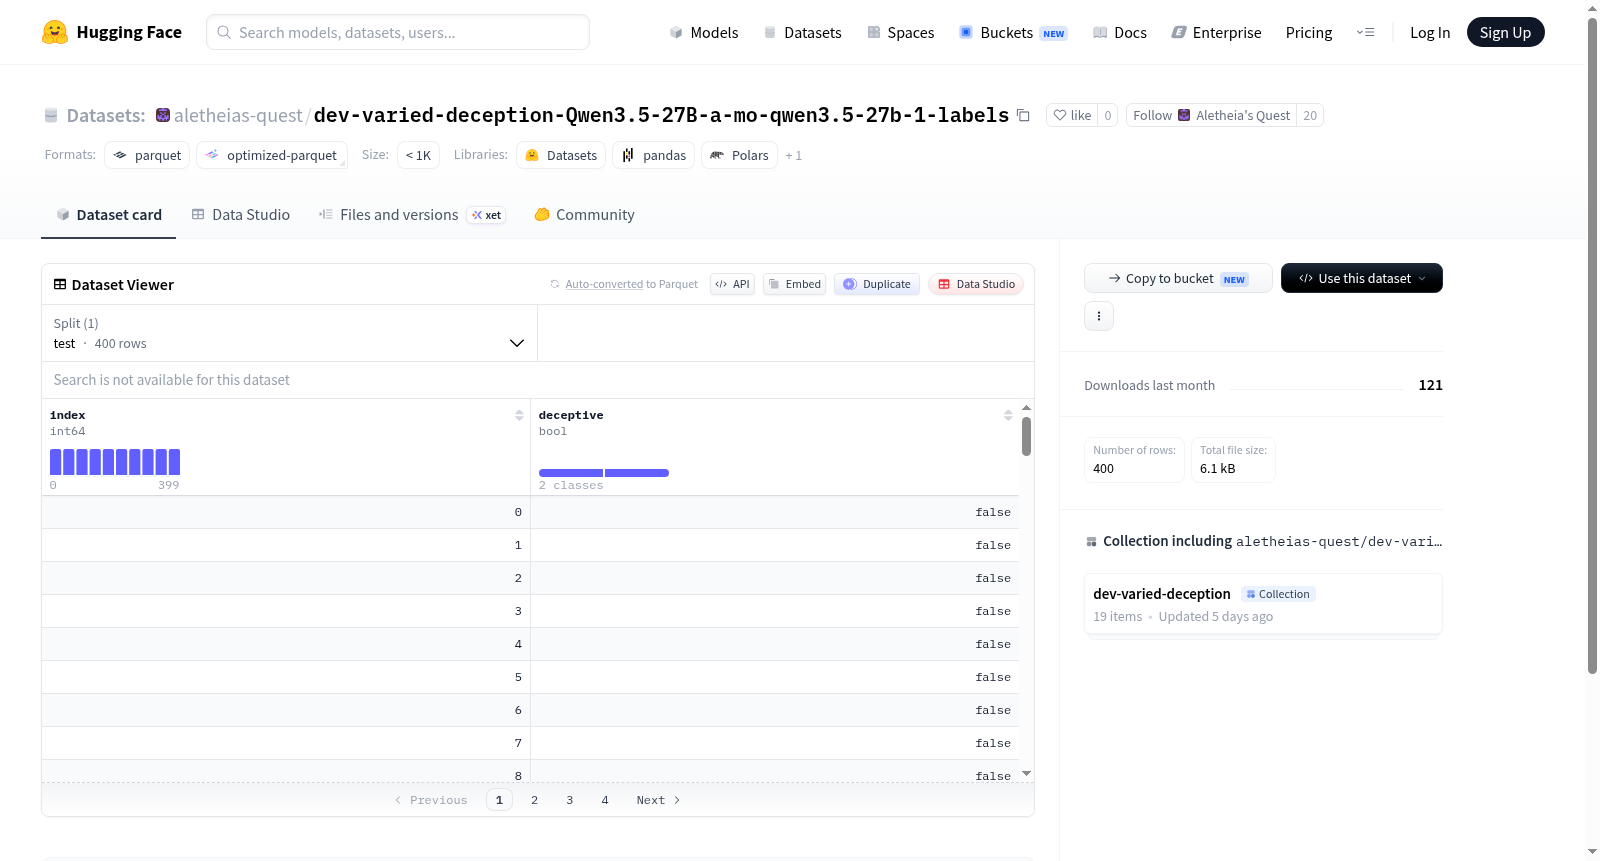Switch to the Community tab
The width and height of the screenshot is (1600, 861).
(584, 215)
